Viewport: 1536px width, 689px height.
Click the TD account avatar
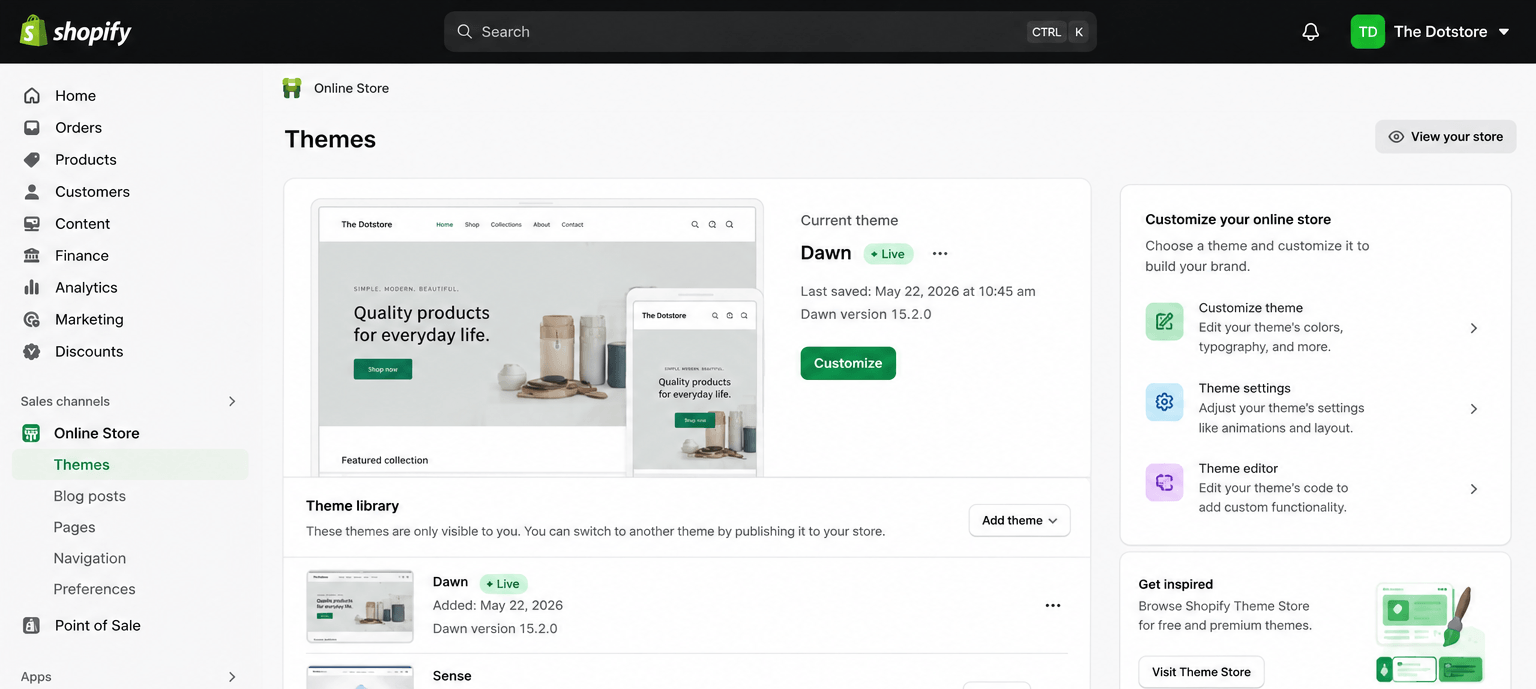click(x=1367, y=32)
